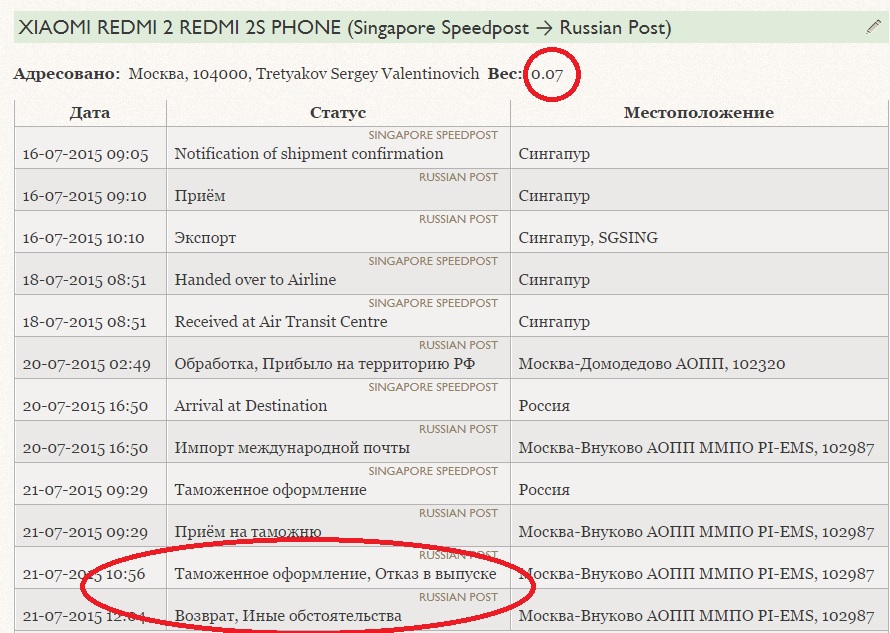This screenshot has width=890, height=633.
Task: Select the date in the 'Импорт международной почты' row
Action: coord(85,448)
